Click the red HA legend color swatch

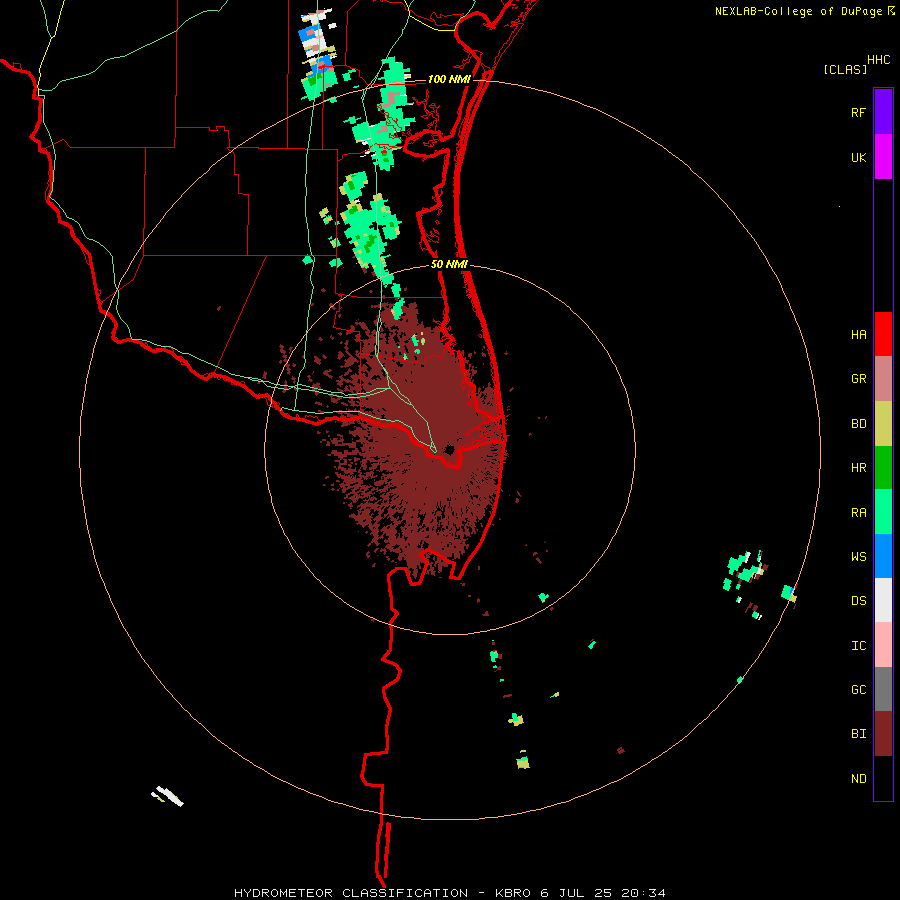click(x=883, y=334)
